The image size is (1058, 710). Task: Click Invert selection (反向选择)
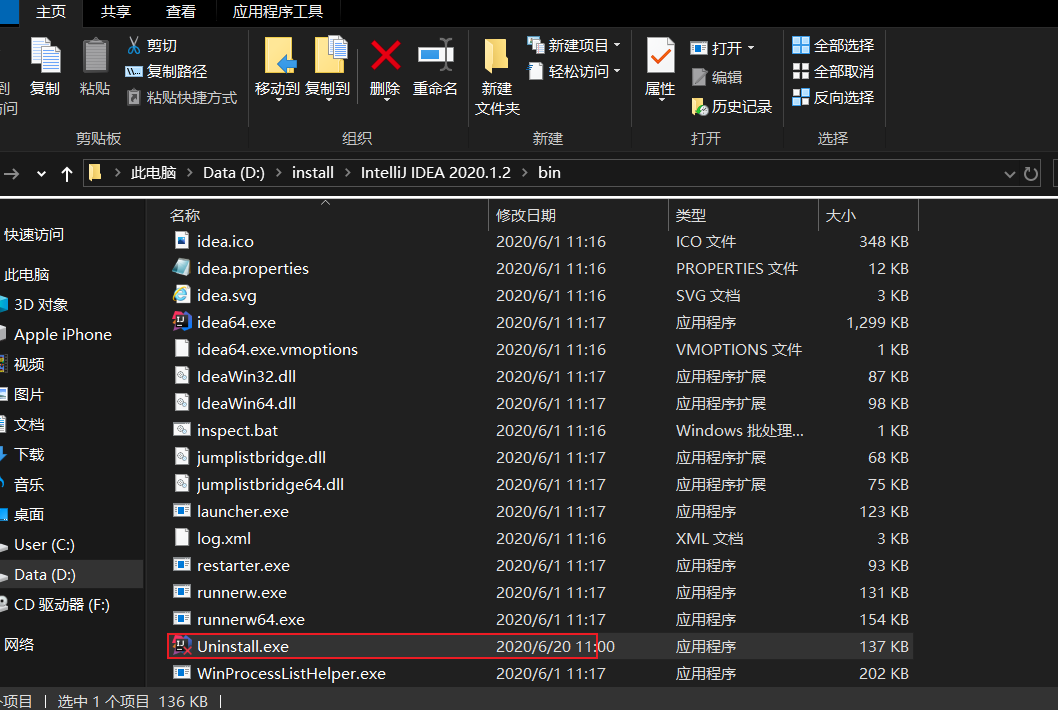[x=833, y=98]
